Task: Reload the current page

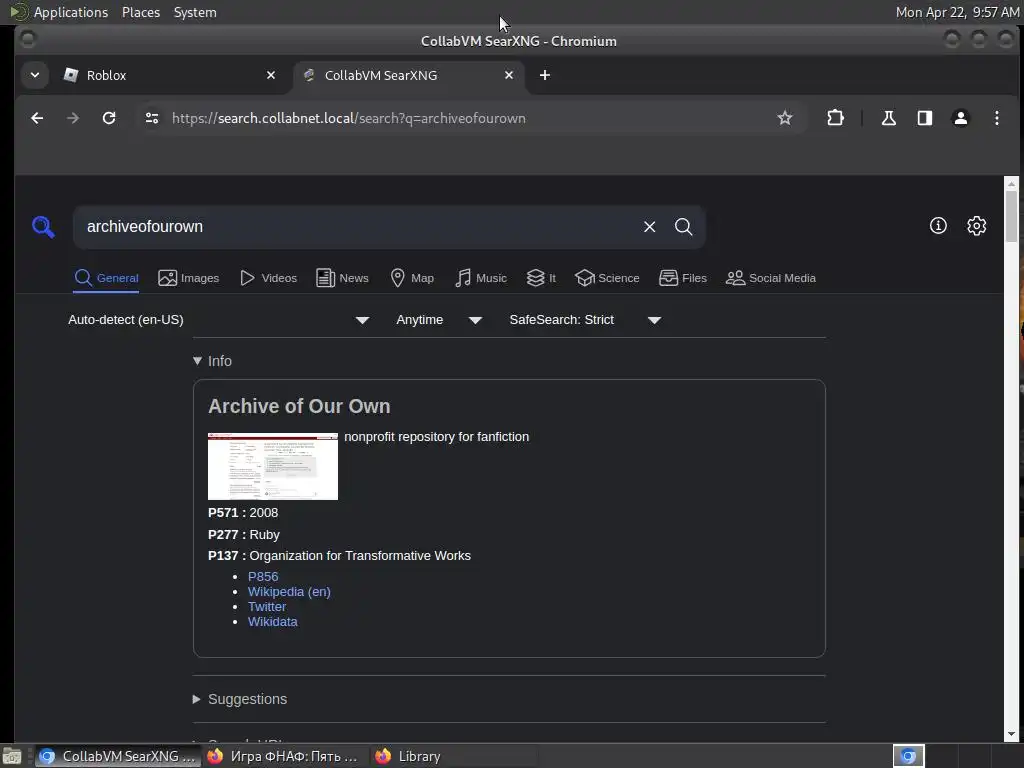Action: (x=108, y=118)
